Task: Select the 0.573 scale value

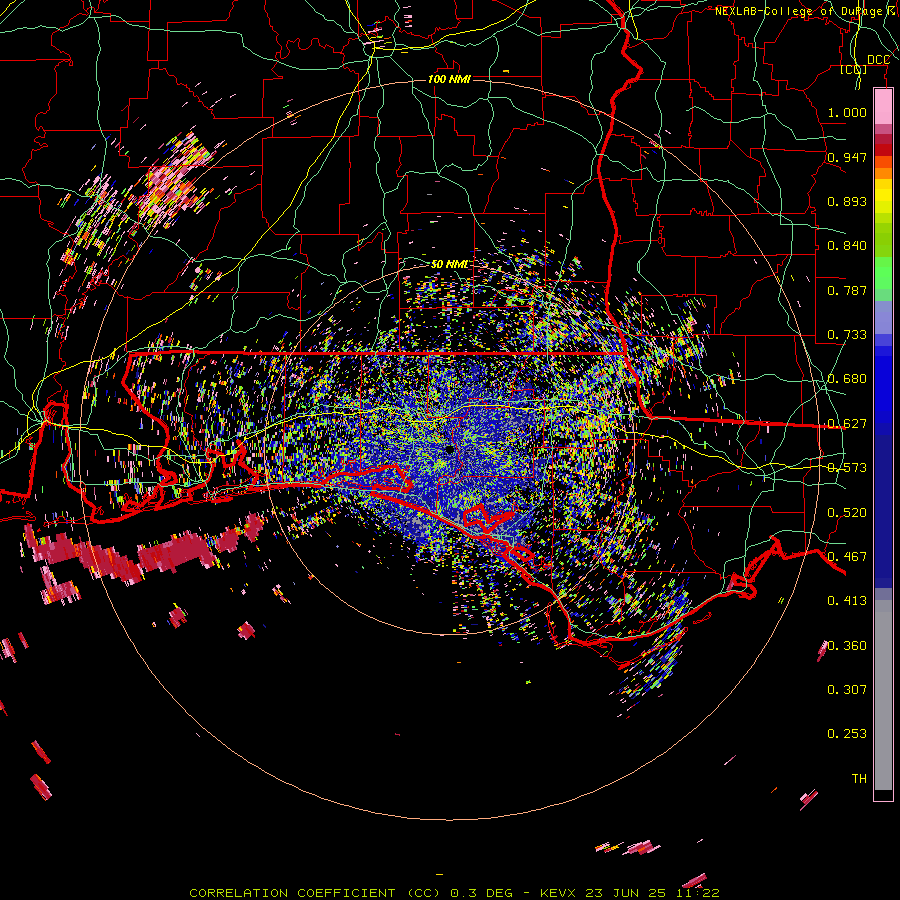Action: tap(847, 468)
